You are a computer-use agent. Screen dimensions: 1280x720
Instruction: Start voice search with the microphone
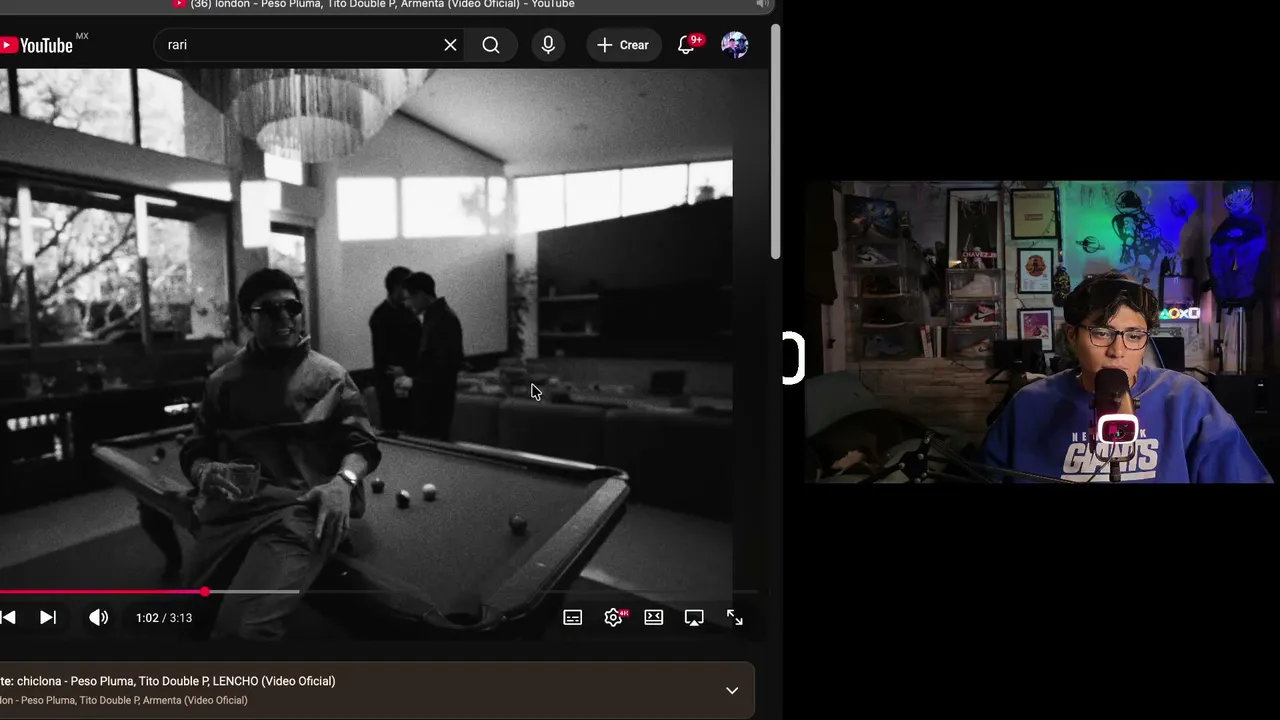[x=548, y=45]
